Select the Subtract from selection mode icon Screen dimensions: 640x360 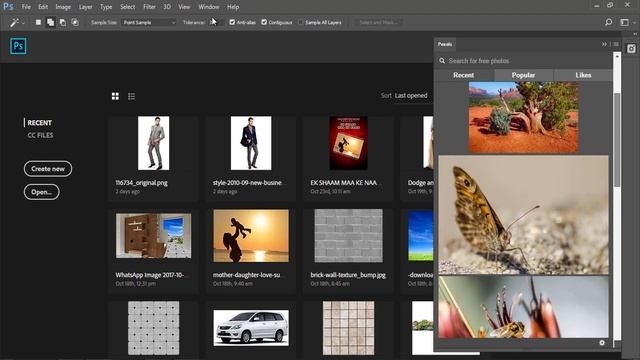click(62, 22)
